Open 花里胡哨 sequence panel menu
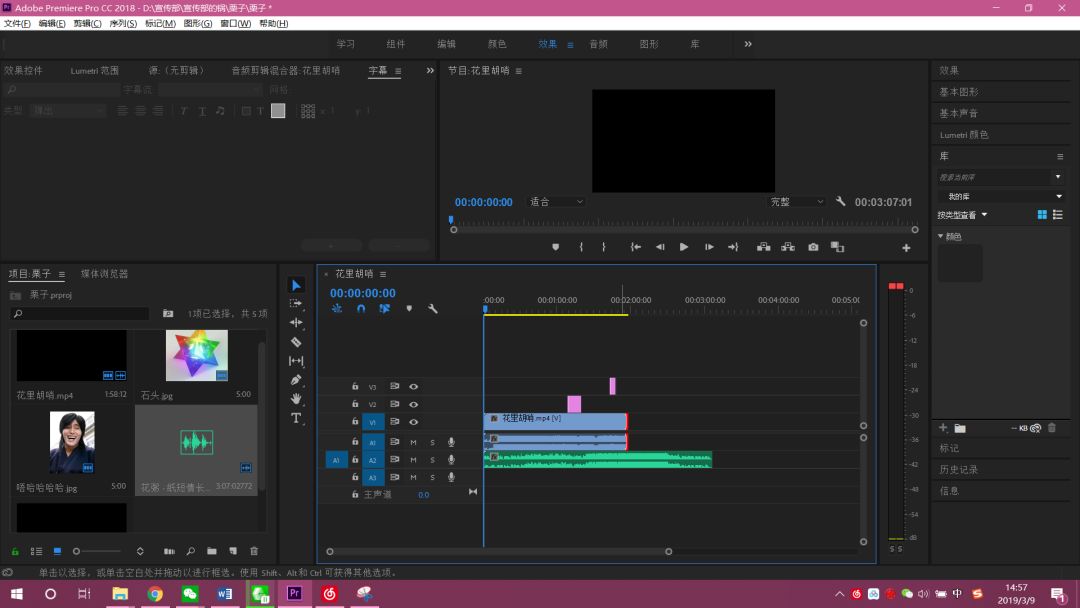 383,274
